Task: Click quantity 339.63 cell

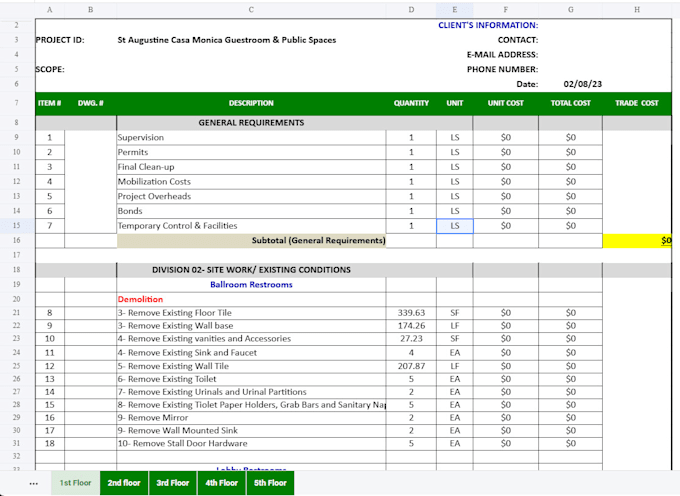Action: pyautogui.click(x=411, y=313)
